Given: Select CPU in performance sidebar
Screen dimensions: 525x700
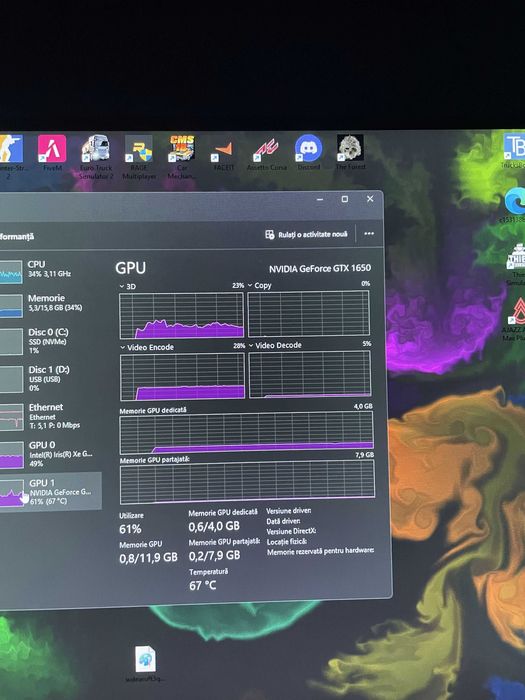Looking at the screenshot, I should click(x=50, y=271).
